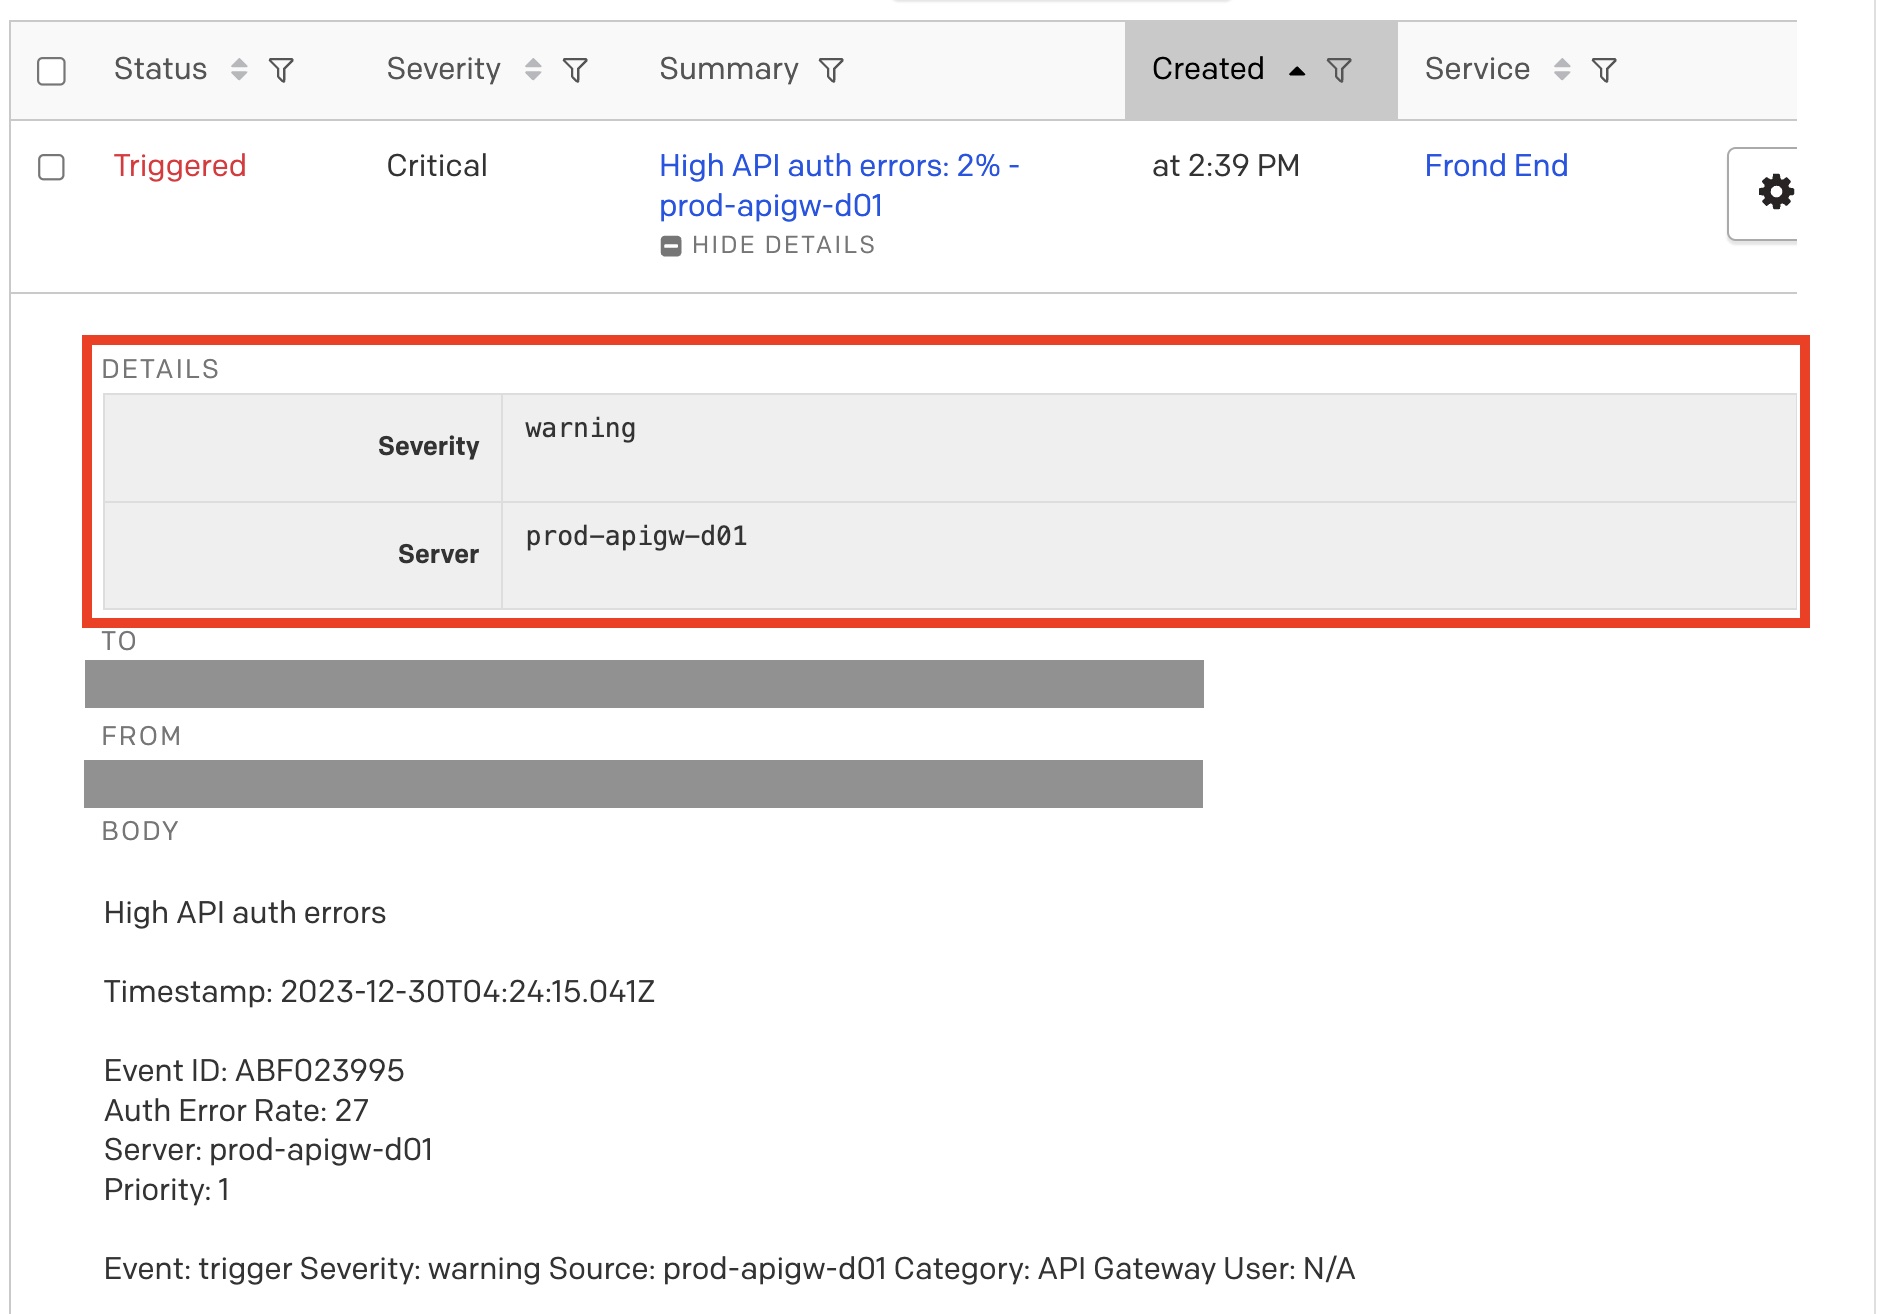
Task: Check the checkbox on the Triggered alert row
Action: click(51, 165)
